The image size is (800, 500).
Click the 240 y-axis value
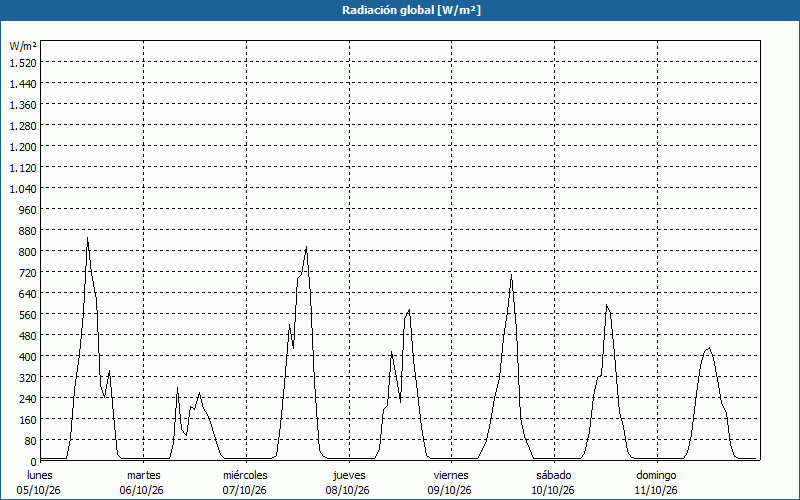[x=28, y=398]
